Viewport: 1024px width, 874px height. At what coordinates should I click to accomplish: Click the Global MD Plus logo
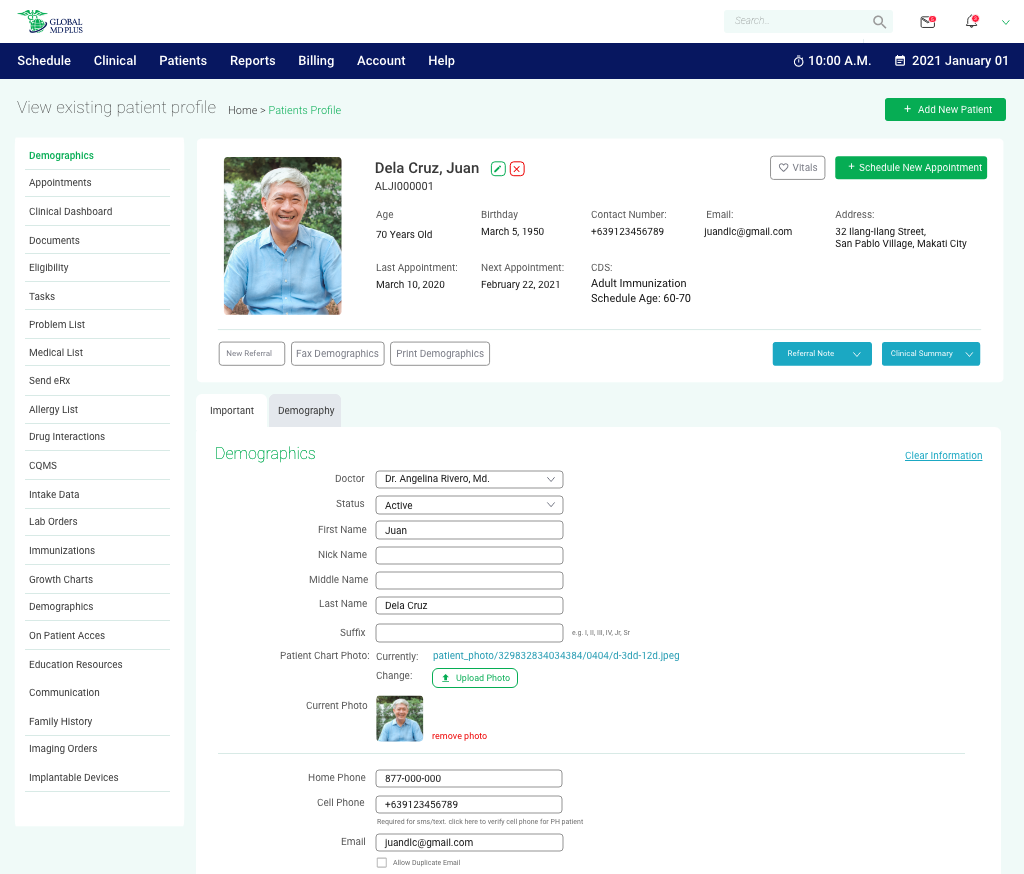50,22
